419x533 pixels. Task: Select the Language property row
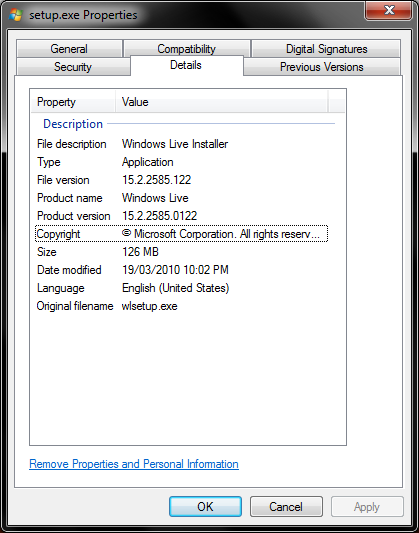click(181, 288)
